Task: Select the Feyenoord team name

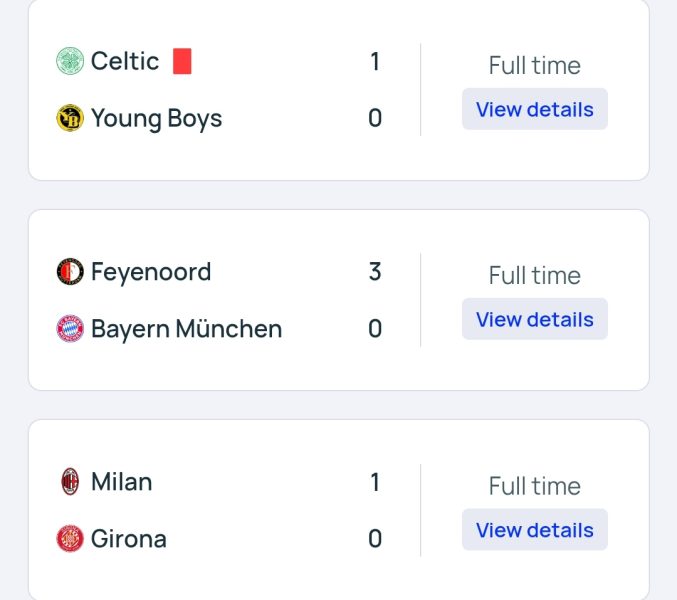Action: click(151, 272)
